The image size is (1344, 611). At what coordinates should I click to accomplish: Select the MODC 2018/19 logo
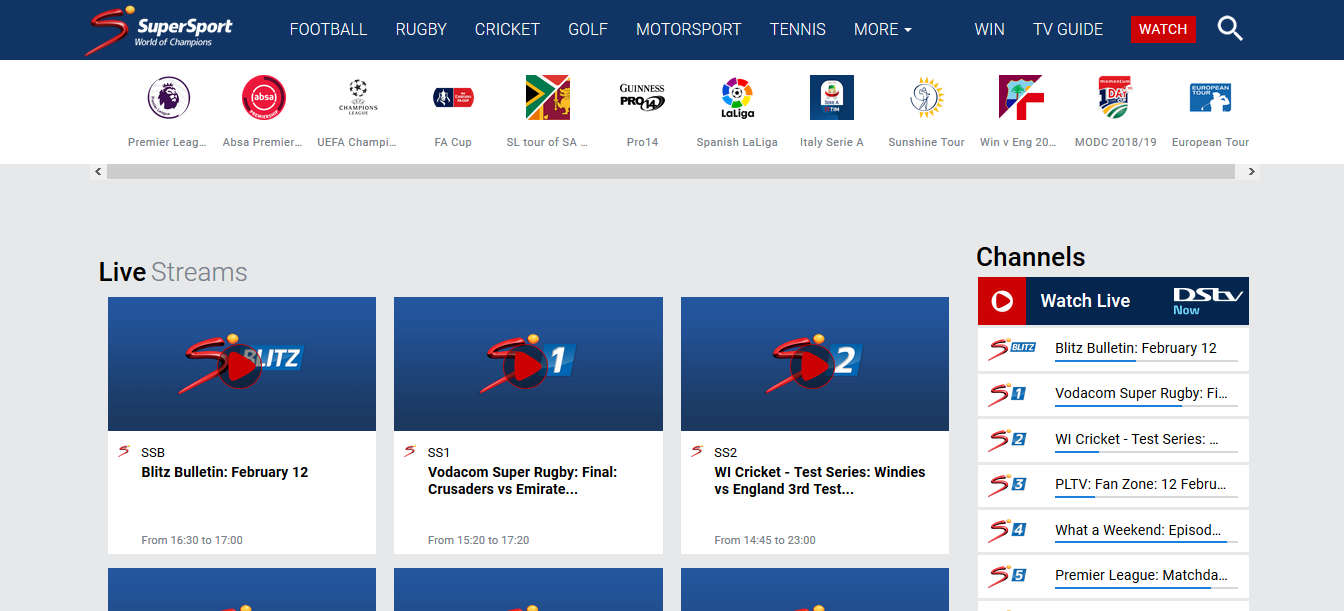(x=1115, y=98)
